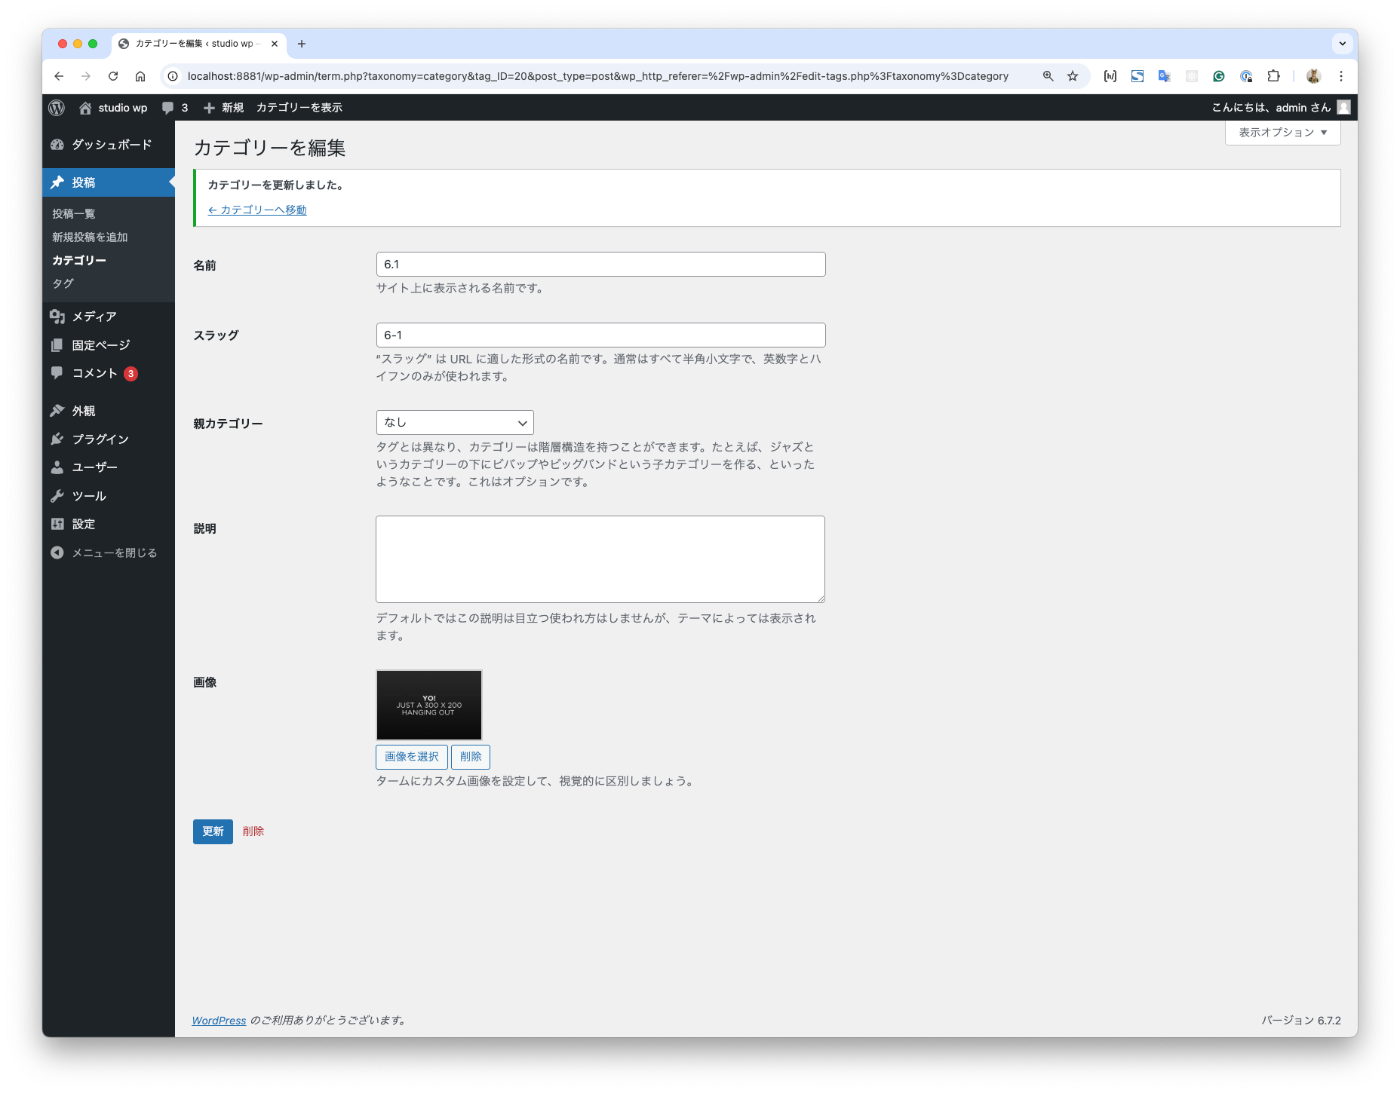Screen dimensions: 1400x1093
Task: Click the カテゴリーを編集 page heading
Action: [x=270, y=148]
